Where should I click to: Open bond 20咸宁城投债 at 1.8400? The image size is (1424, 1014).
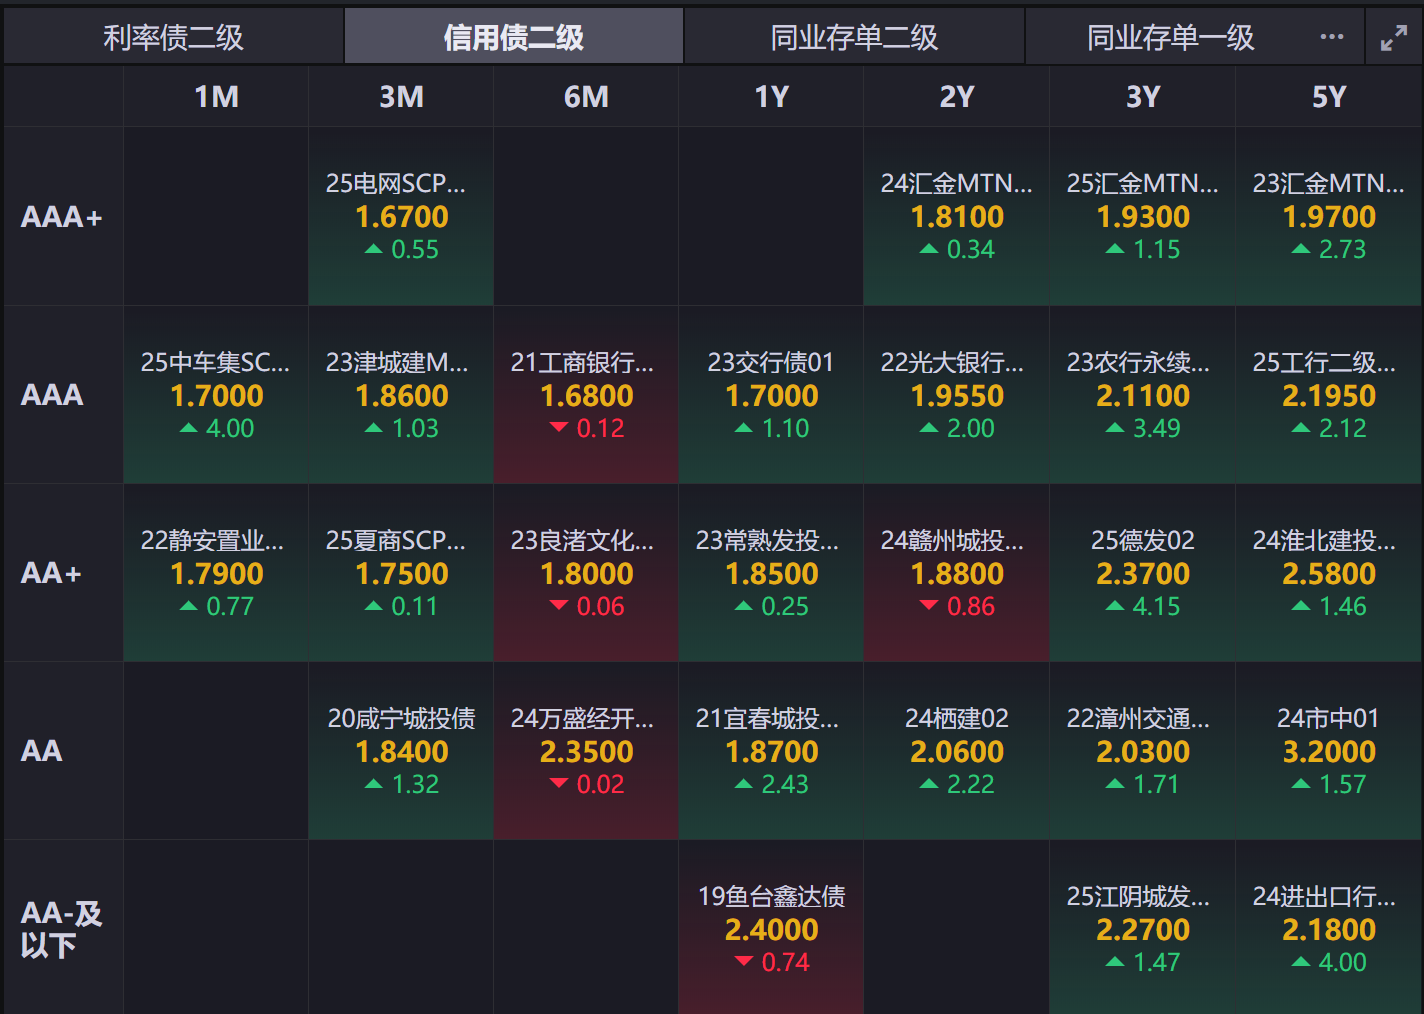tap(401, 751)
